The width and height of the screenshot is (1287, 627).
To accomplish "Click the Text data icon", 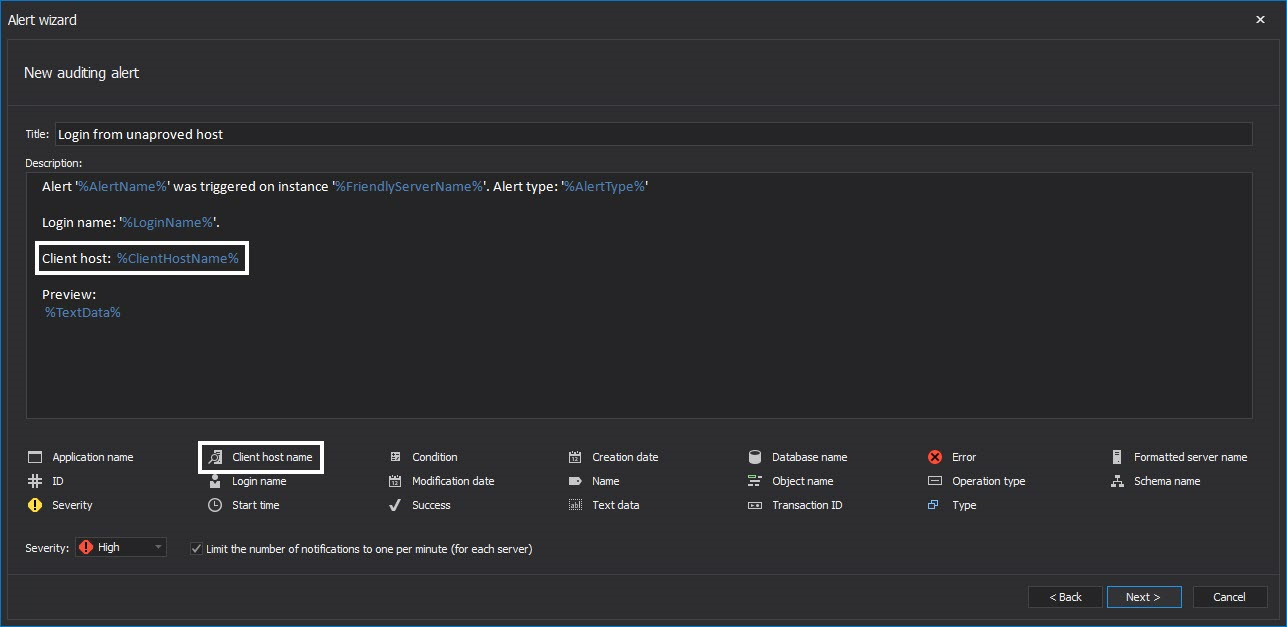I will (575, 505).
